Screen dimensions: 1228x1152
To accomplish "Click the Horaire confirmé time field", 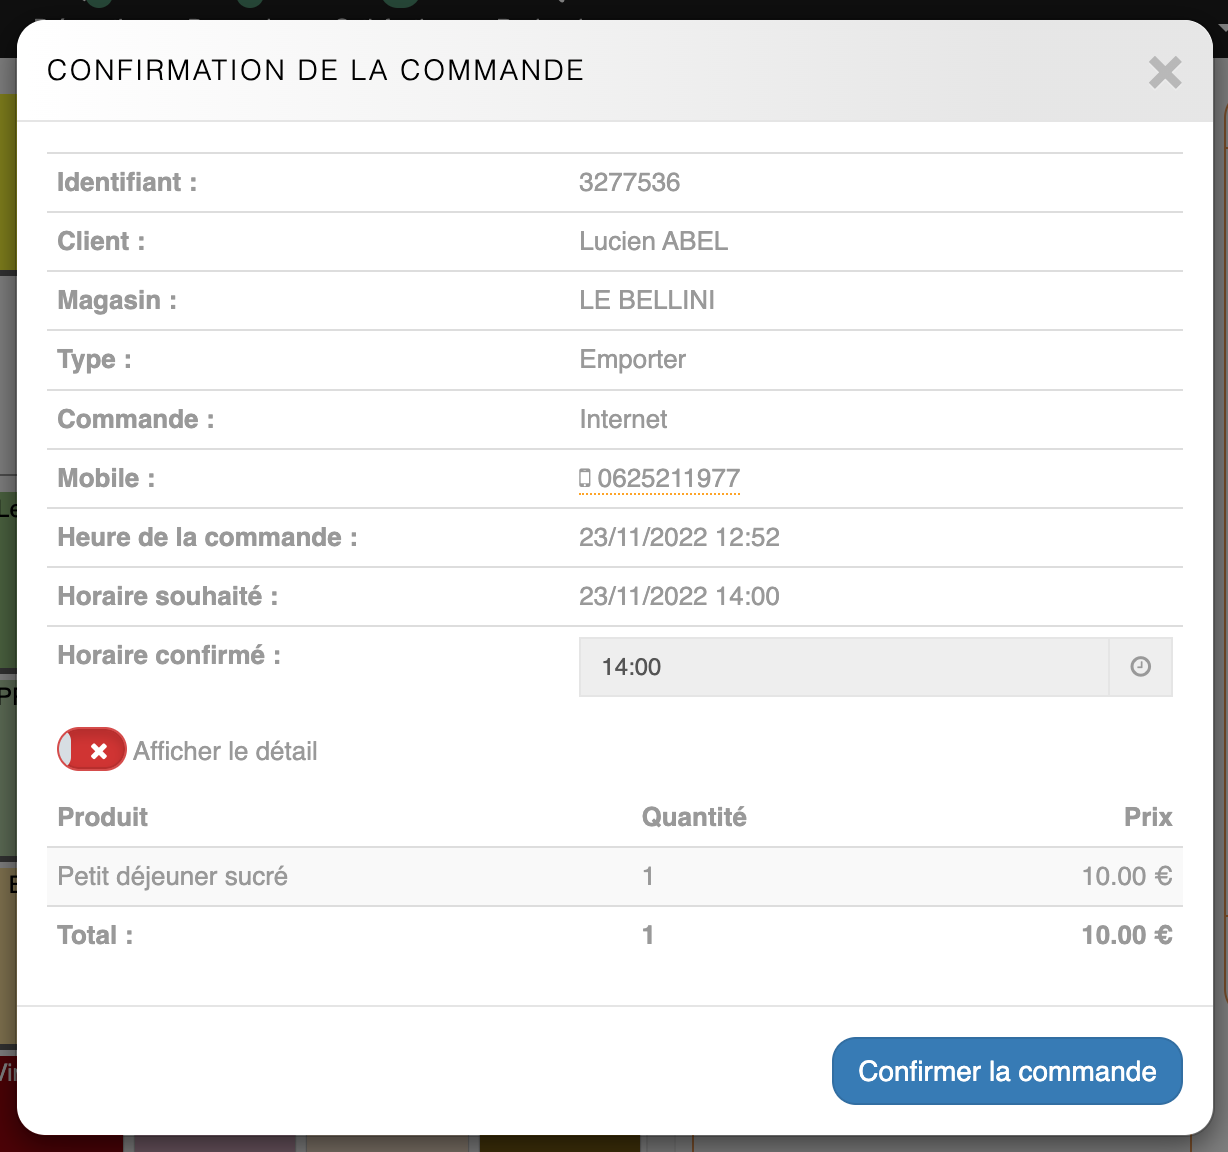I will (843, 667).
